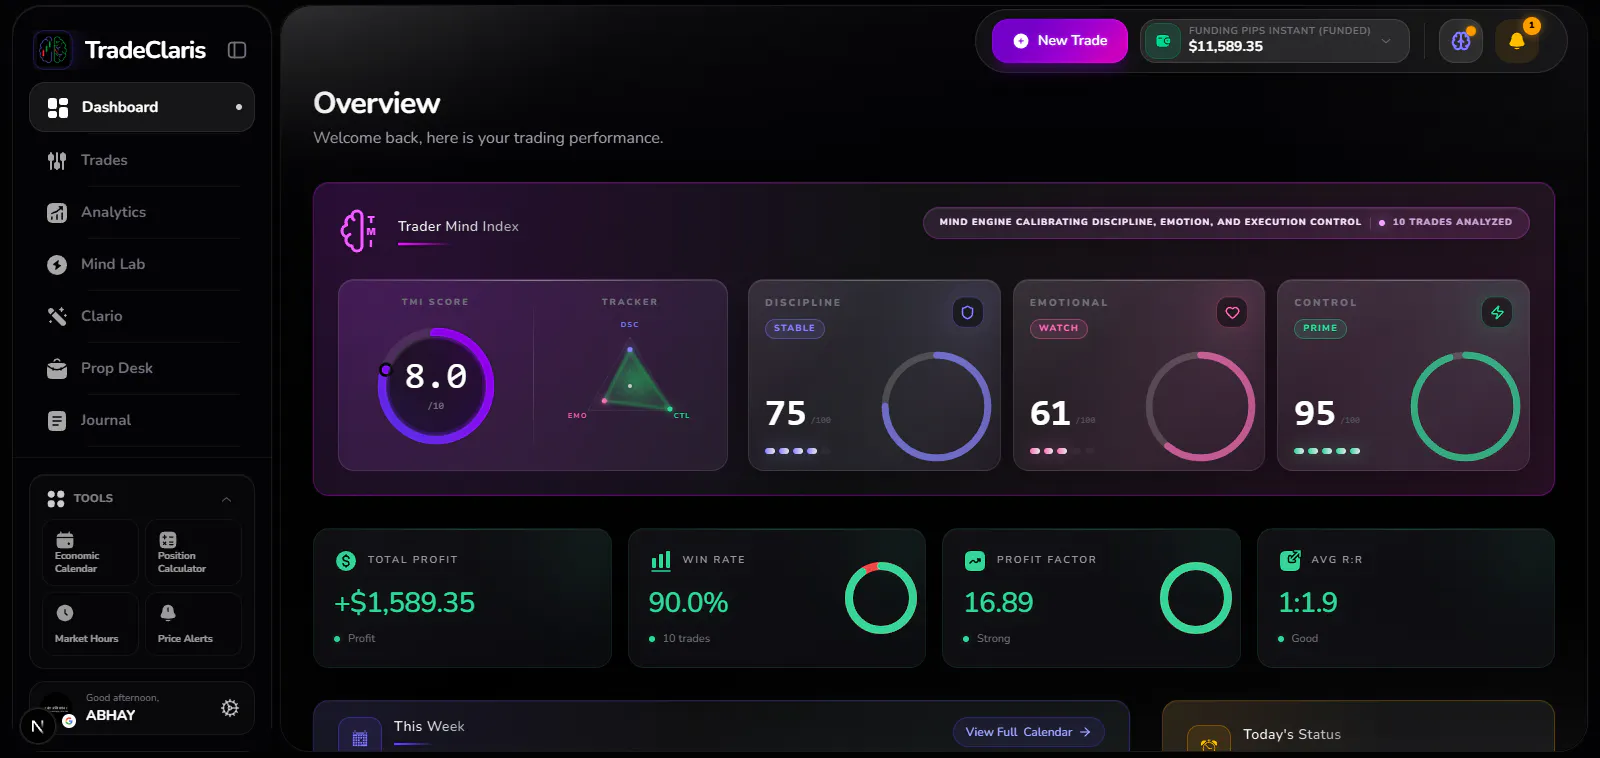
Task: Click the +$1,589.35 profit value
Action: point(404,602)
